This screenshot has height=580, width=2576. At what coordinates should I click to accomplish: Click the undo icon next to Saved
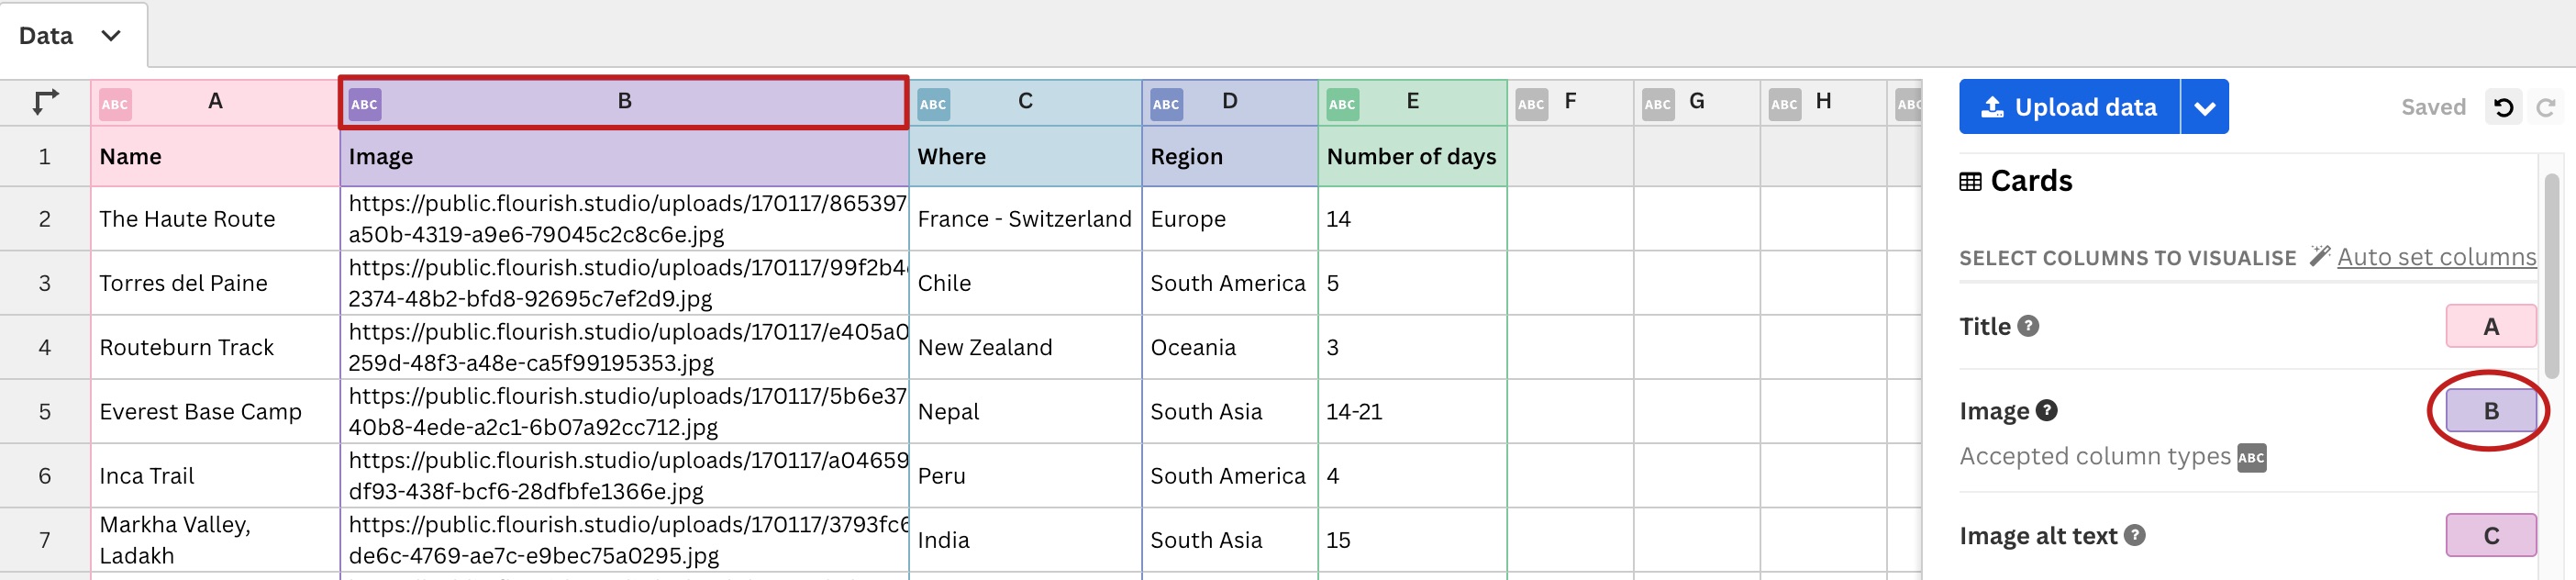[x=2503, y=107]
